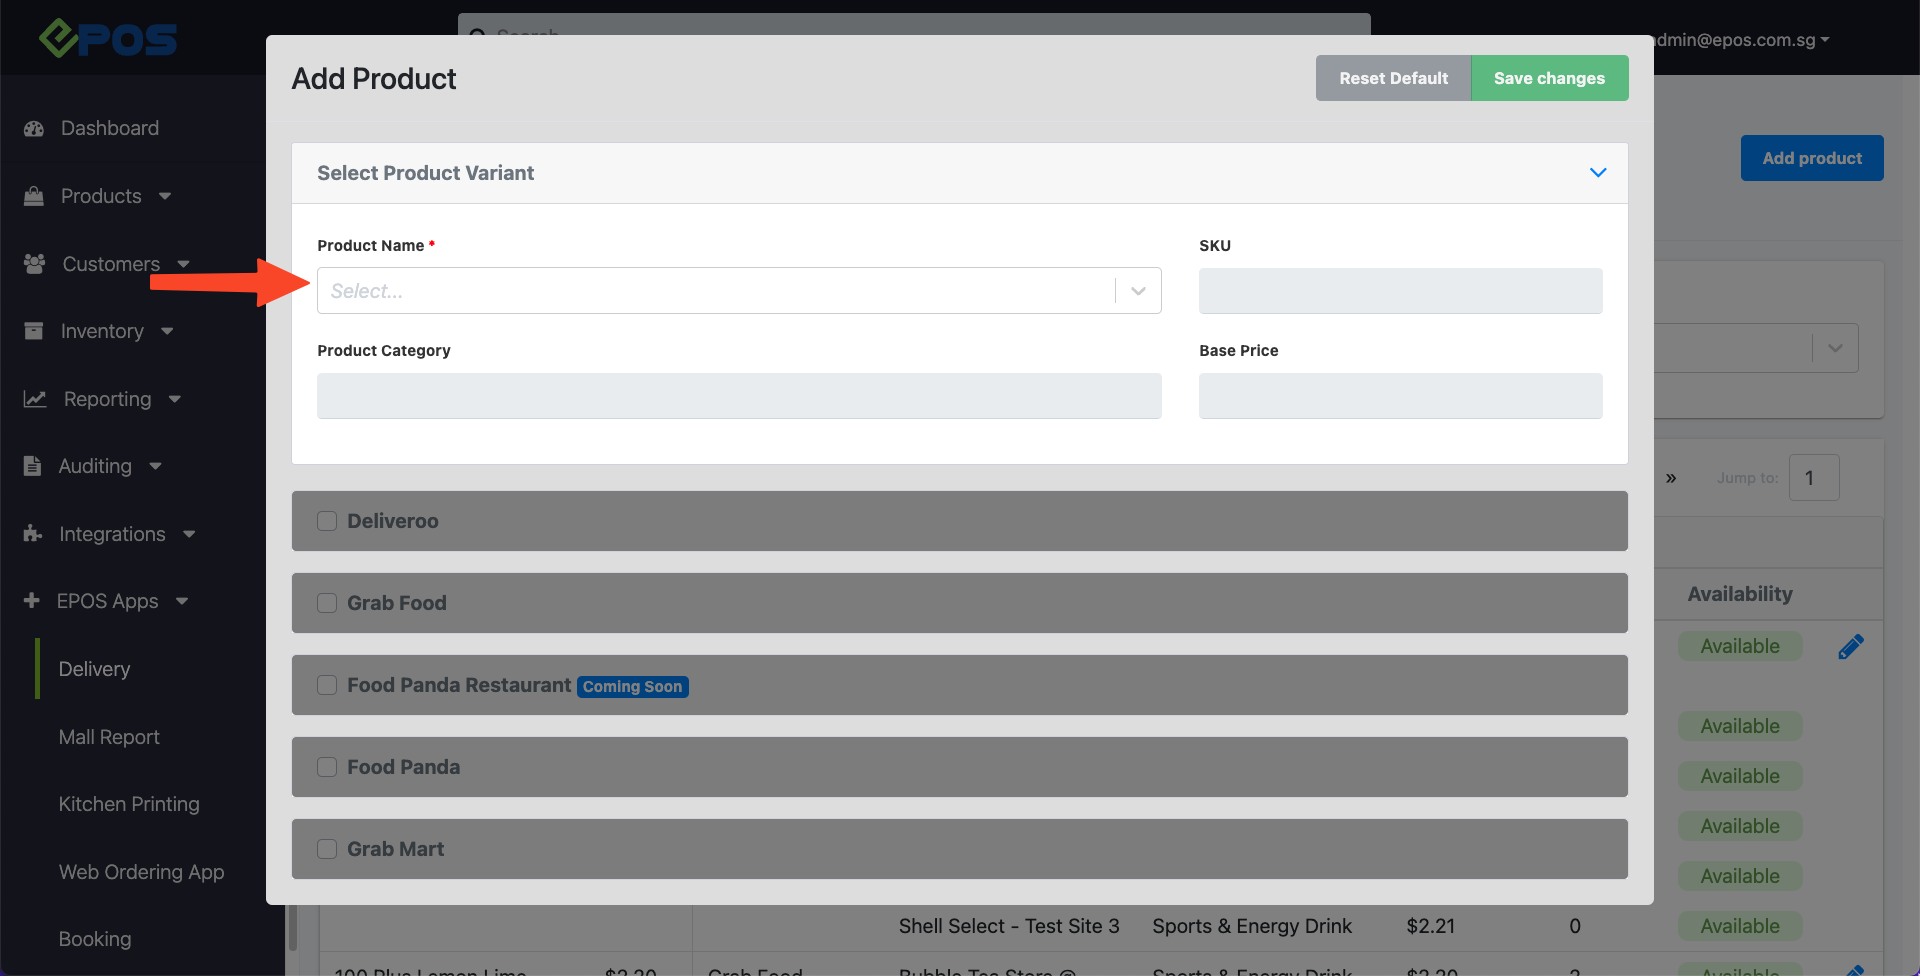Viewport: 1920px width, 976px height.
Task: Tick the Deliveroo checkbox
Action: (x=327, y=521)
